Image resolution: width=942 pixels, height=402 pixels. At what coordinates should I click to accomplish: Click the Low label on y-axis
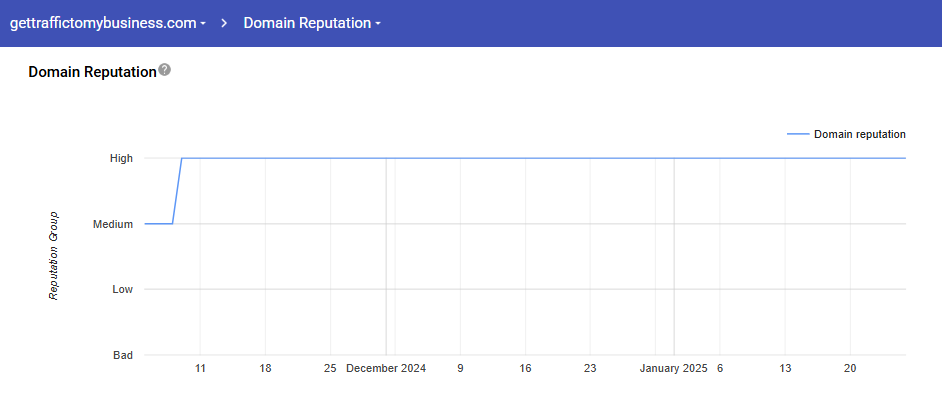pyautogui.click(x=122, y=289)
